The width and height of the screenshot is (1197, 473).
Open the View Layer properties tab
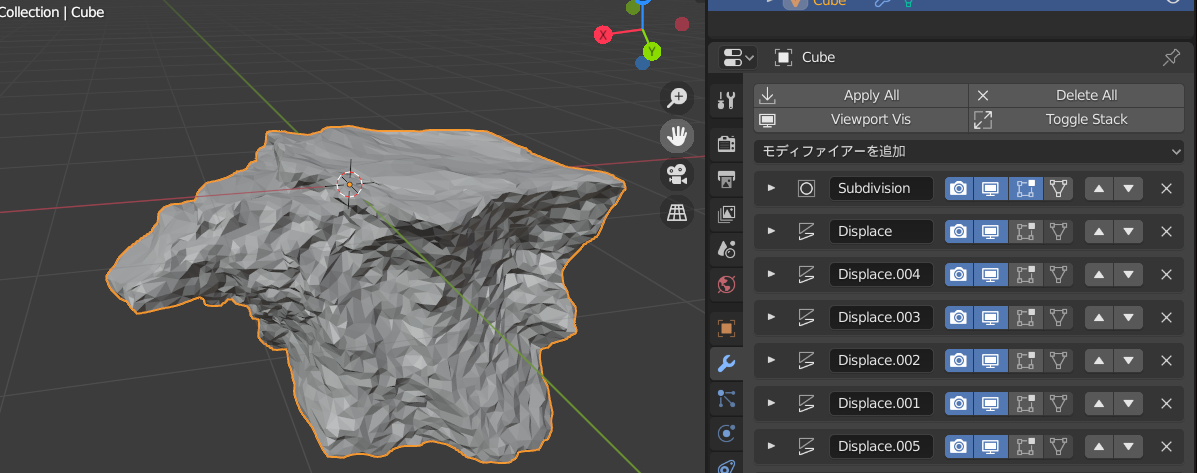(x=726, y=214)
